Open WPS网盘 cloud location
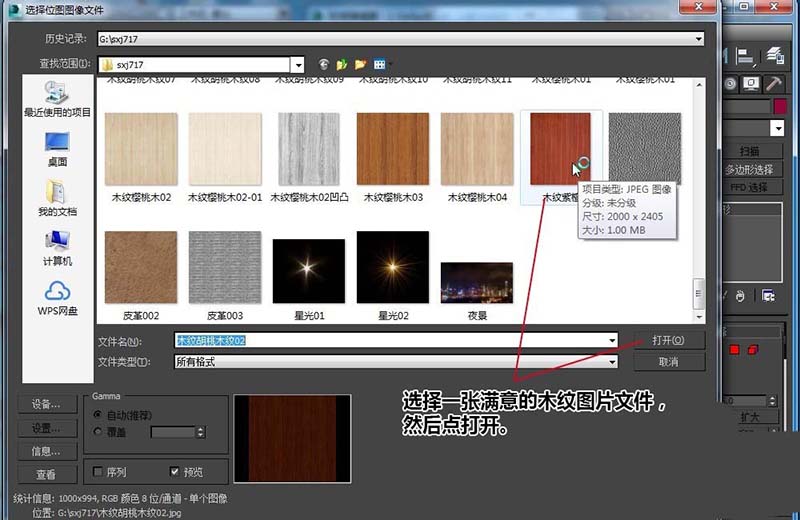 pos(57,298)
